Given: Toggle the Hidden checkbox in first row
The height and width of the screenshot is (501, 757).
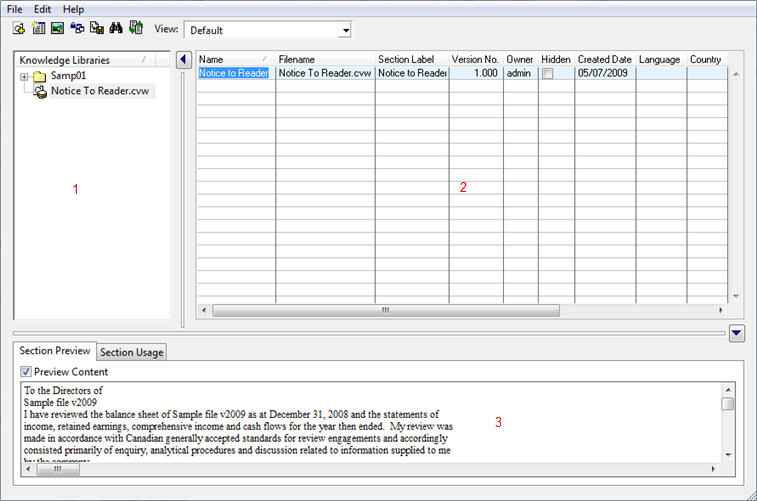Looking at the screenshot, I should 548,73.
